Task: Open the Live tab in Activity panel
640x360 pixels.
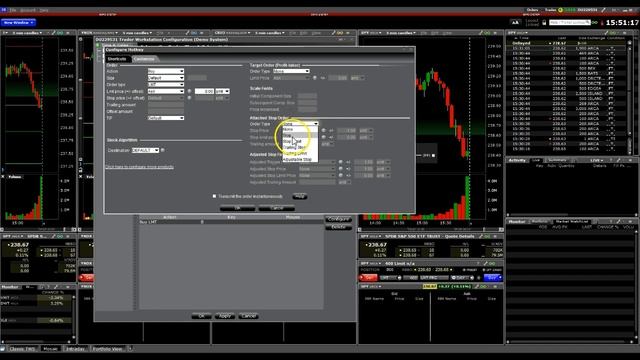Action: tap(536, 160)
